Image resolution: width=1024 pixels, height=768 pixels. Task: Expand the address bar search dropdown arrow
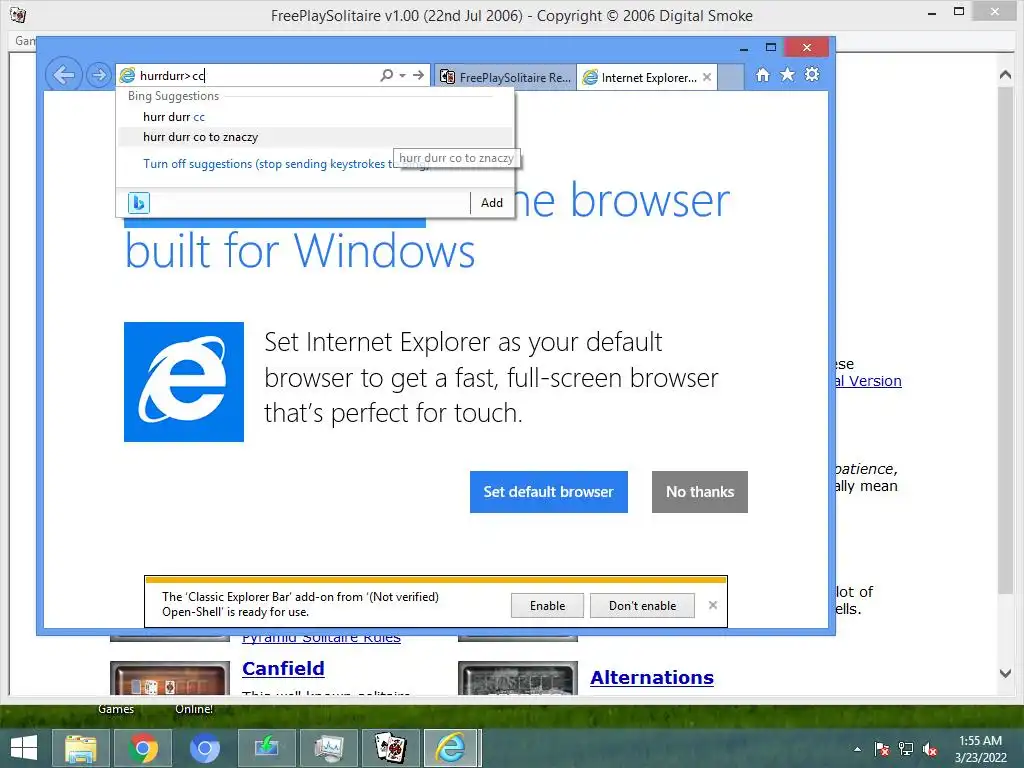coord(402,76)
